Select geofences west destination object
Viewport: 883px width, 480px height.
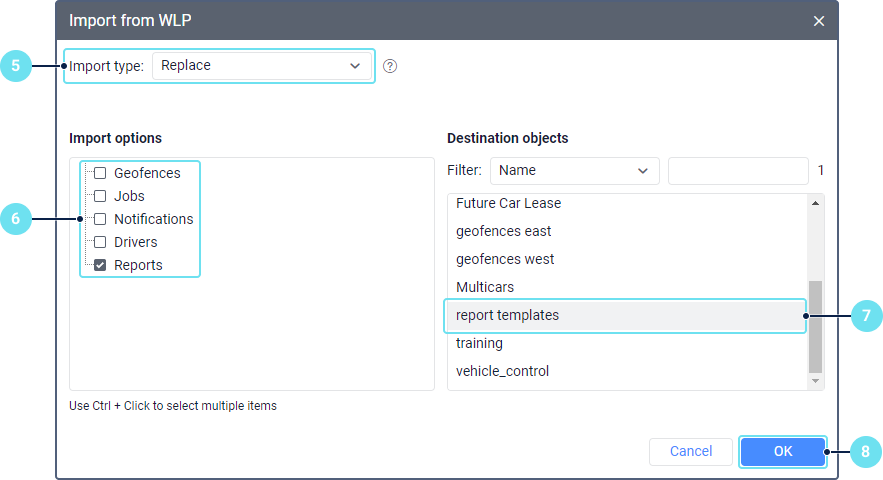(x=505, y=259)
